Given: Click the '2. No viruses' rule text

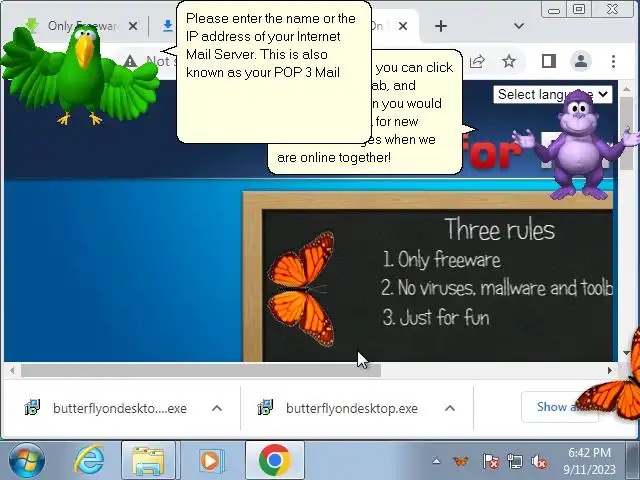Looking at the screenshot, I should pos(497,288).
